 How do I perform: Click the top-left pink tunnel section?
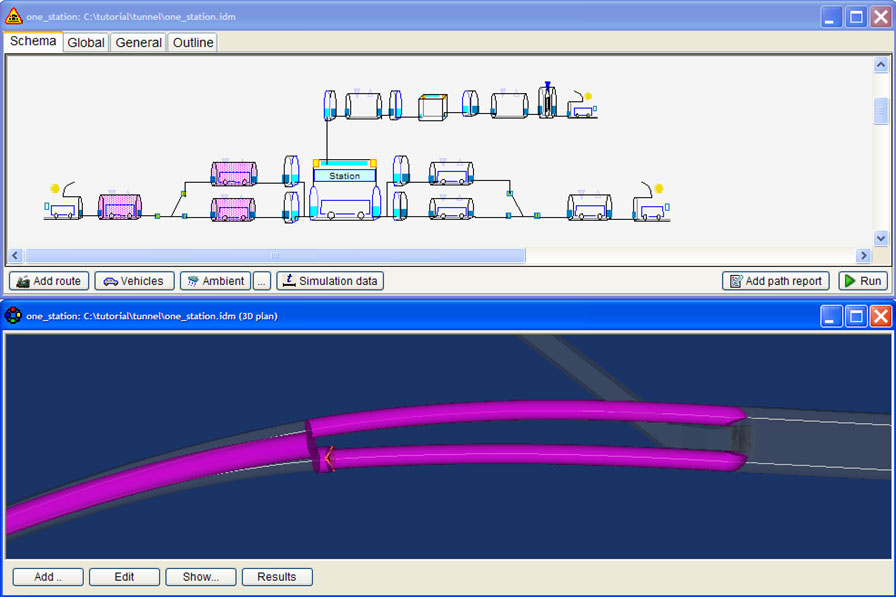coord(234,174)
